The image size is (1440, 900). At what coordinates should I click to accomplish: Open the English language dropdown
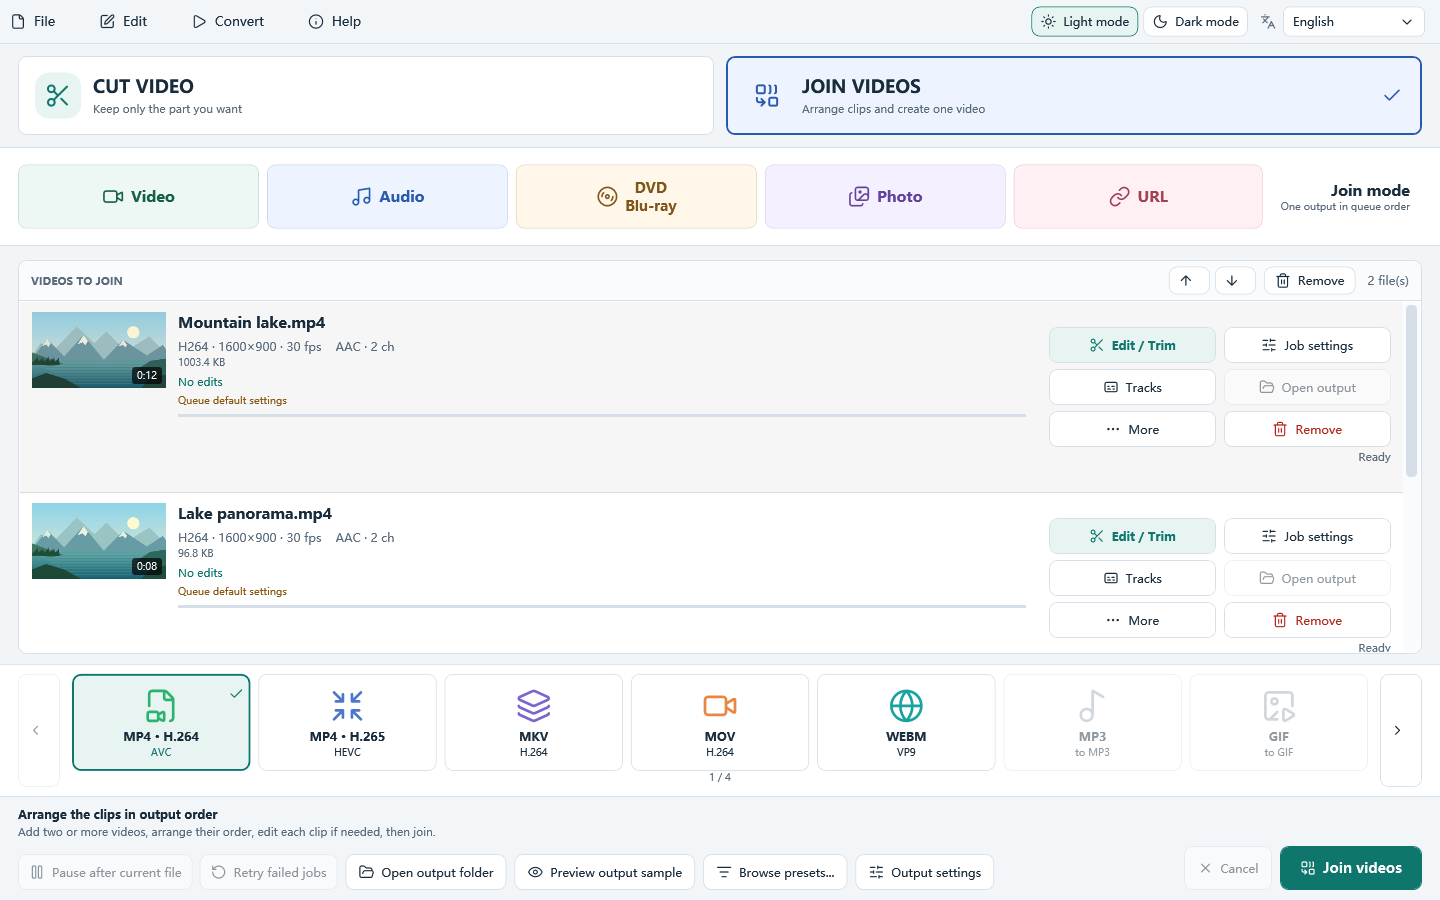click(1353, 22)
